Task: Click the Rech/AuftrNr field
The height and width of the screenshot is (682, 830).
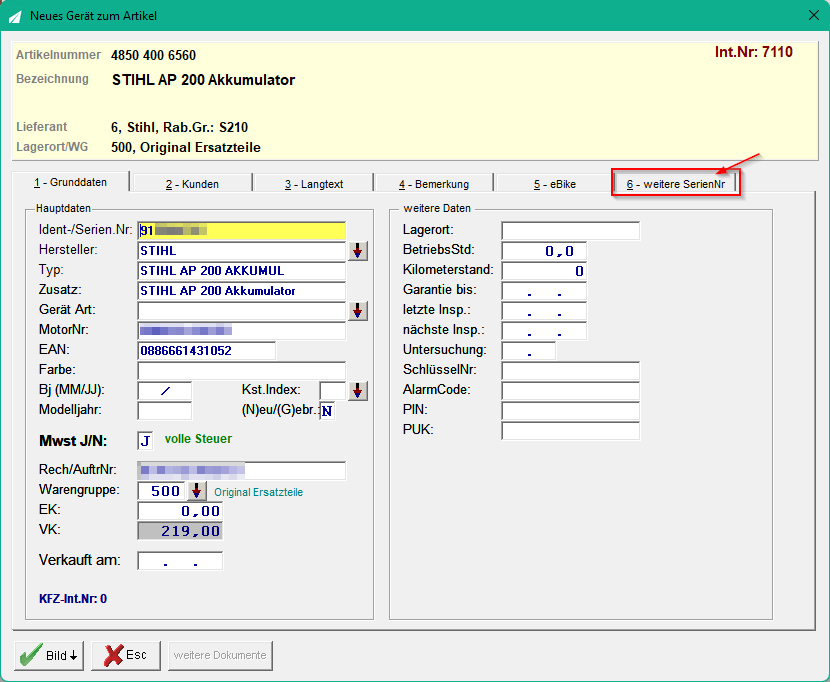Action: coord(241,470)
